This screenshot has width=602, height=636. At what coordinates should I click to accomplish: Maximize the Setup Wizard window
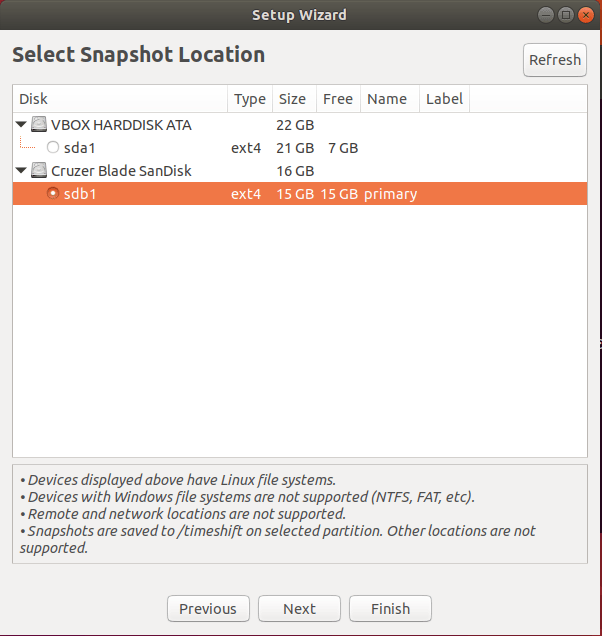tap(567, 14)
